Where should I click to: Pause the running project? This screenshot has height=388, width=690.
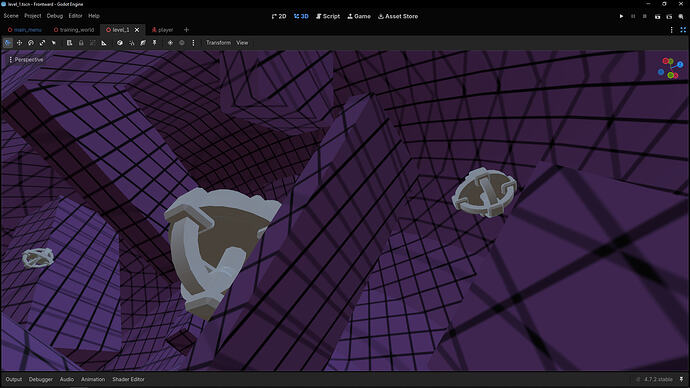633,16
